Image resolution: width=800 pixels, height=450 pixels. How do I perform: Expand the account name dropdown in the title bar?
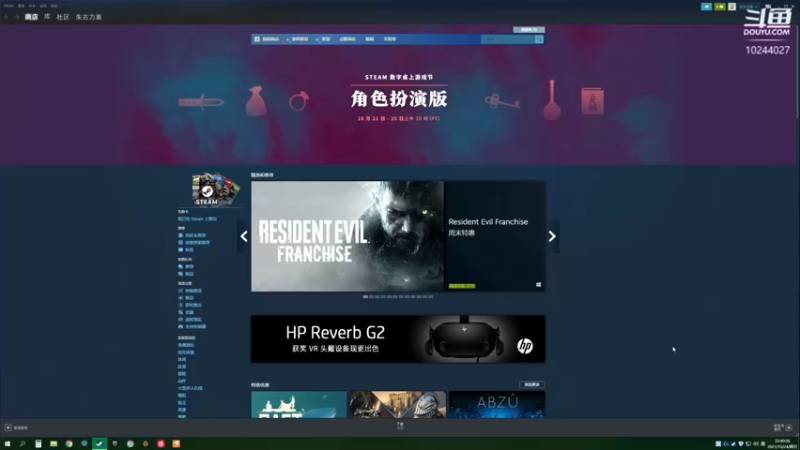[747, 7]
